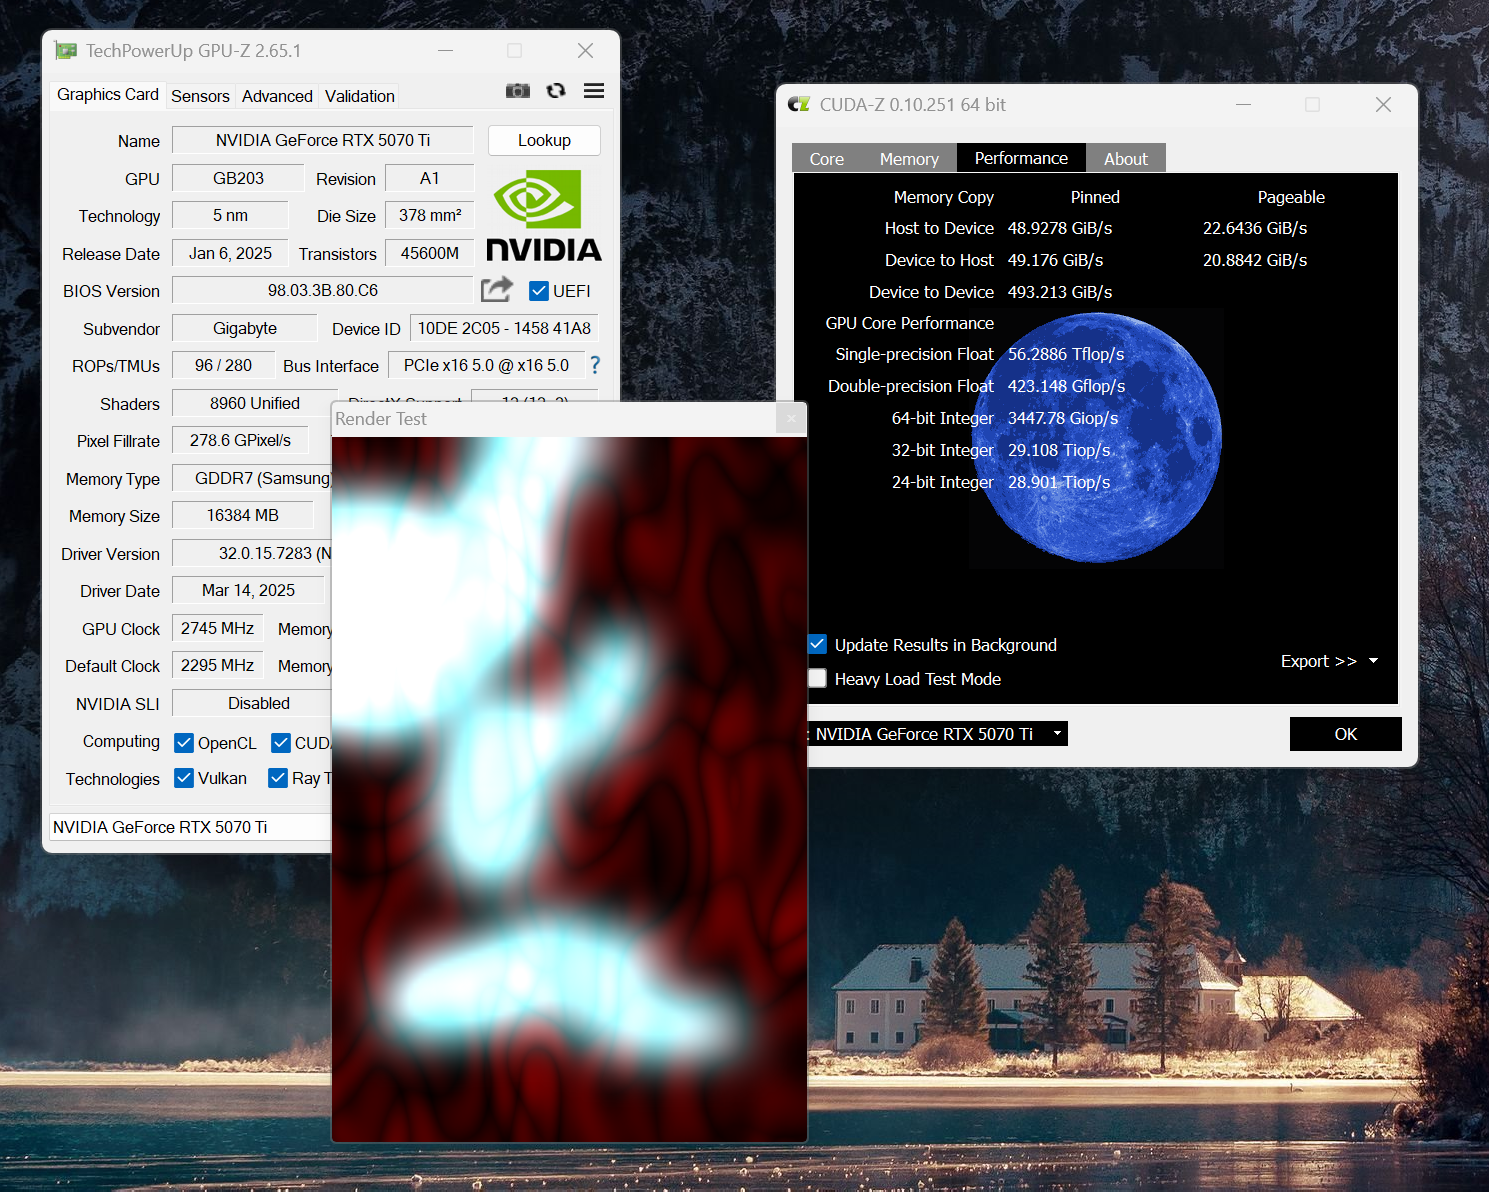Click the NVIDIA SLI field showing Disabled
The height and width of the screenshot is (1192, 1489).
pyautogui.click(x=252, y=703)
